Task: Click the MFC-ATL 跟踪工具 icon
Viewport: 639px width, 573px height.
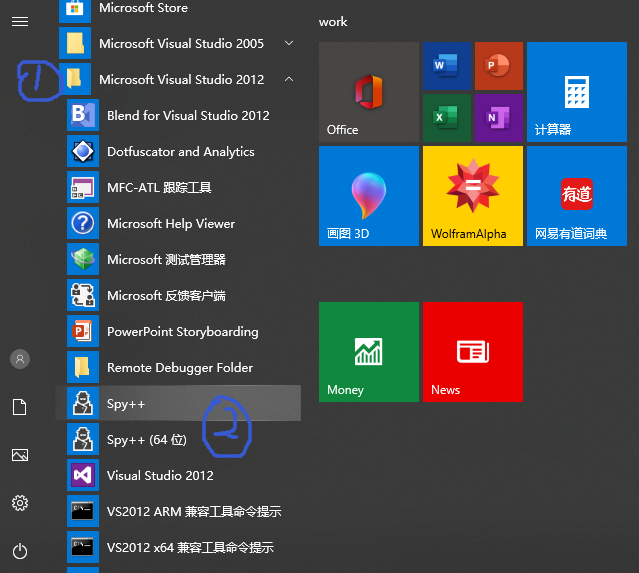Action: [83, 187]
